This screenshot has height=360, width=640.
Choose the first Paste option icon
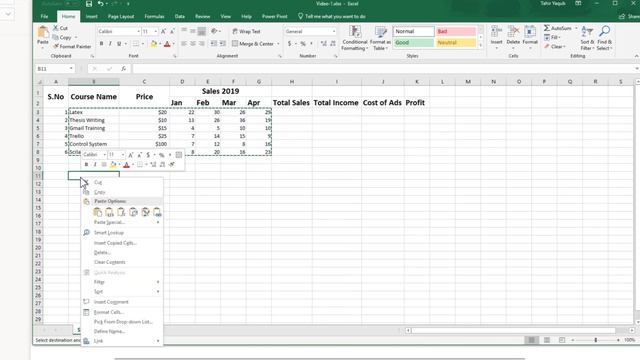(98, 212)
